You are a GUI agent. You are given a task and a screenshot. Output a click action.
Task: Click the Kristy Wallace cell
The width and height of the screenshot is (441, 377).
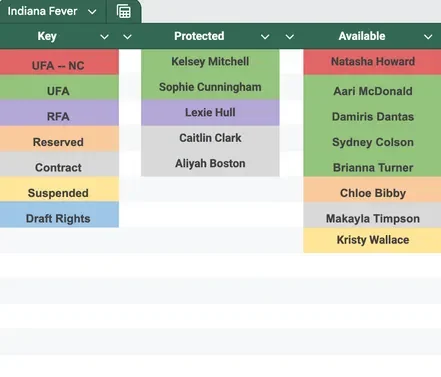[372, 240]
